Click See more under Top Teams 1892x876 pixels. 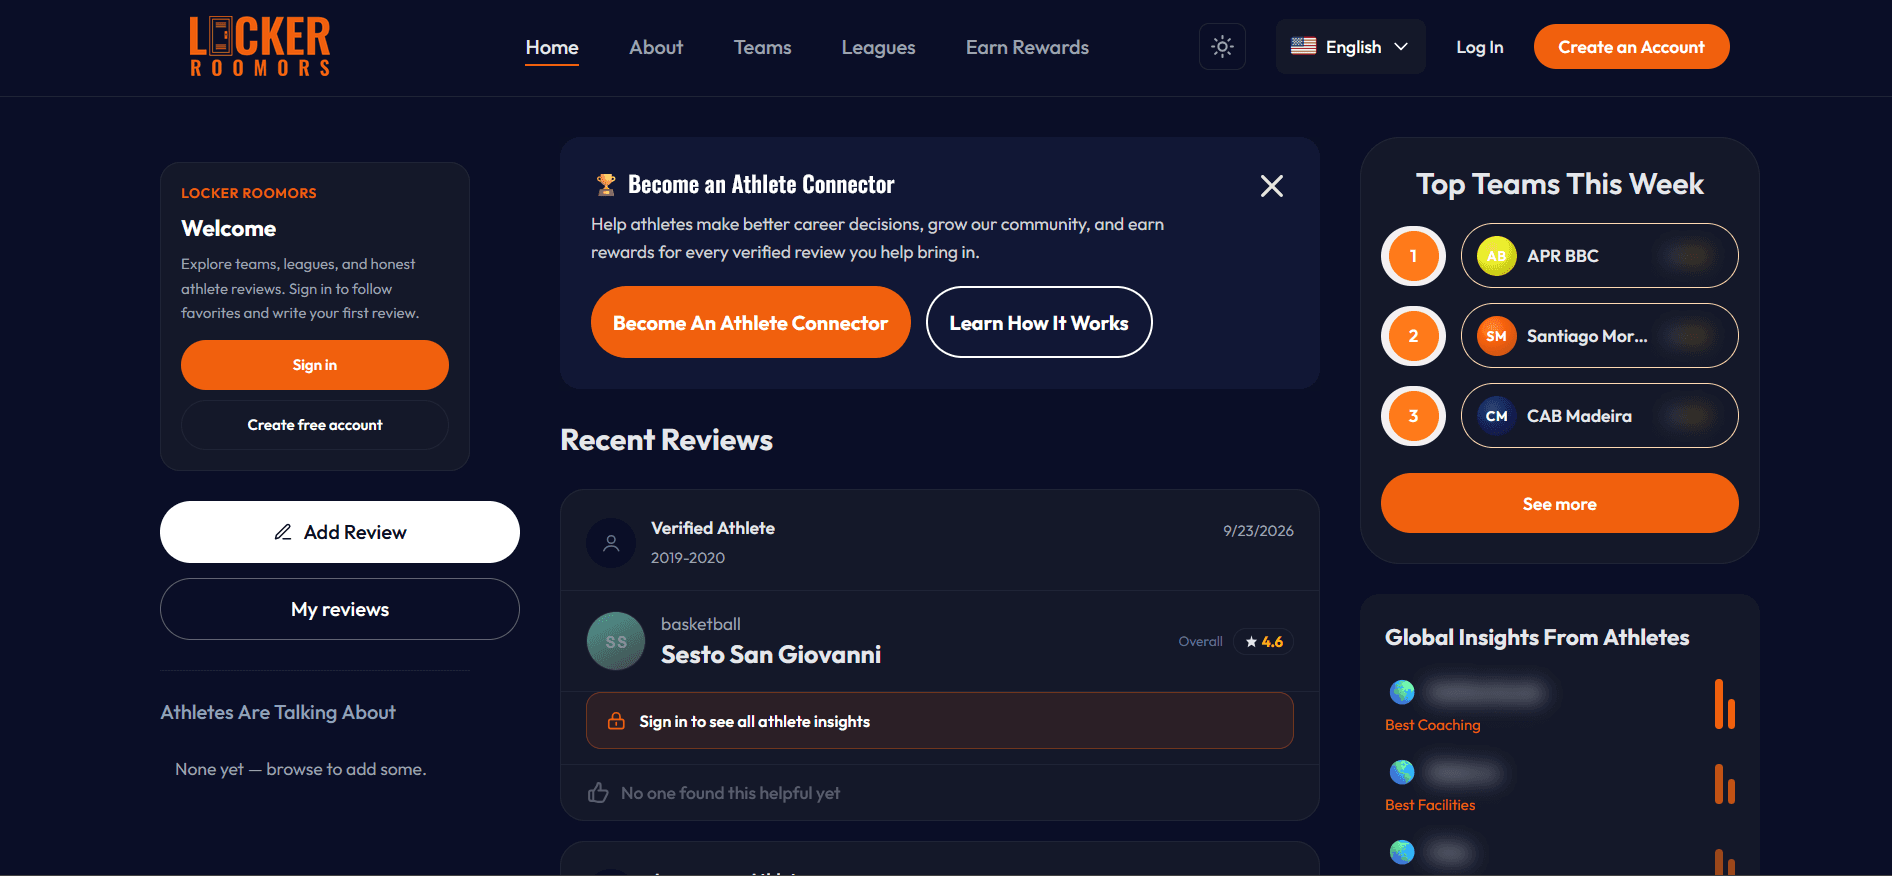coord(1560,503)
